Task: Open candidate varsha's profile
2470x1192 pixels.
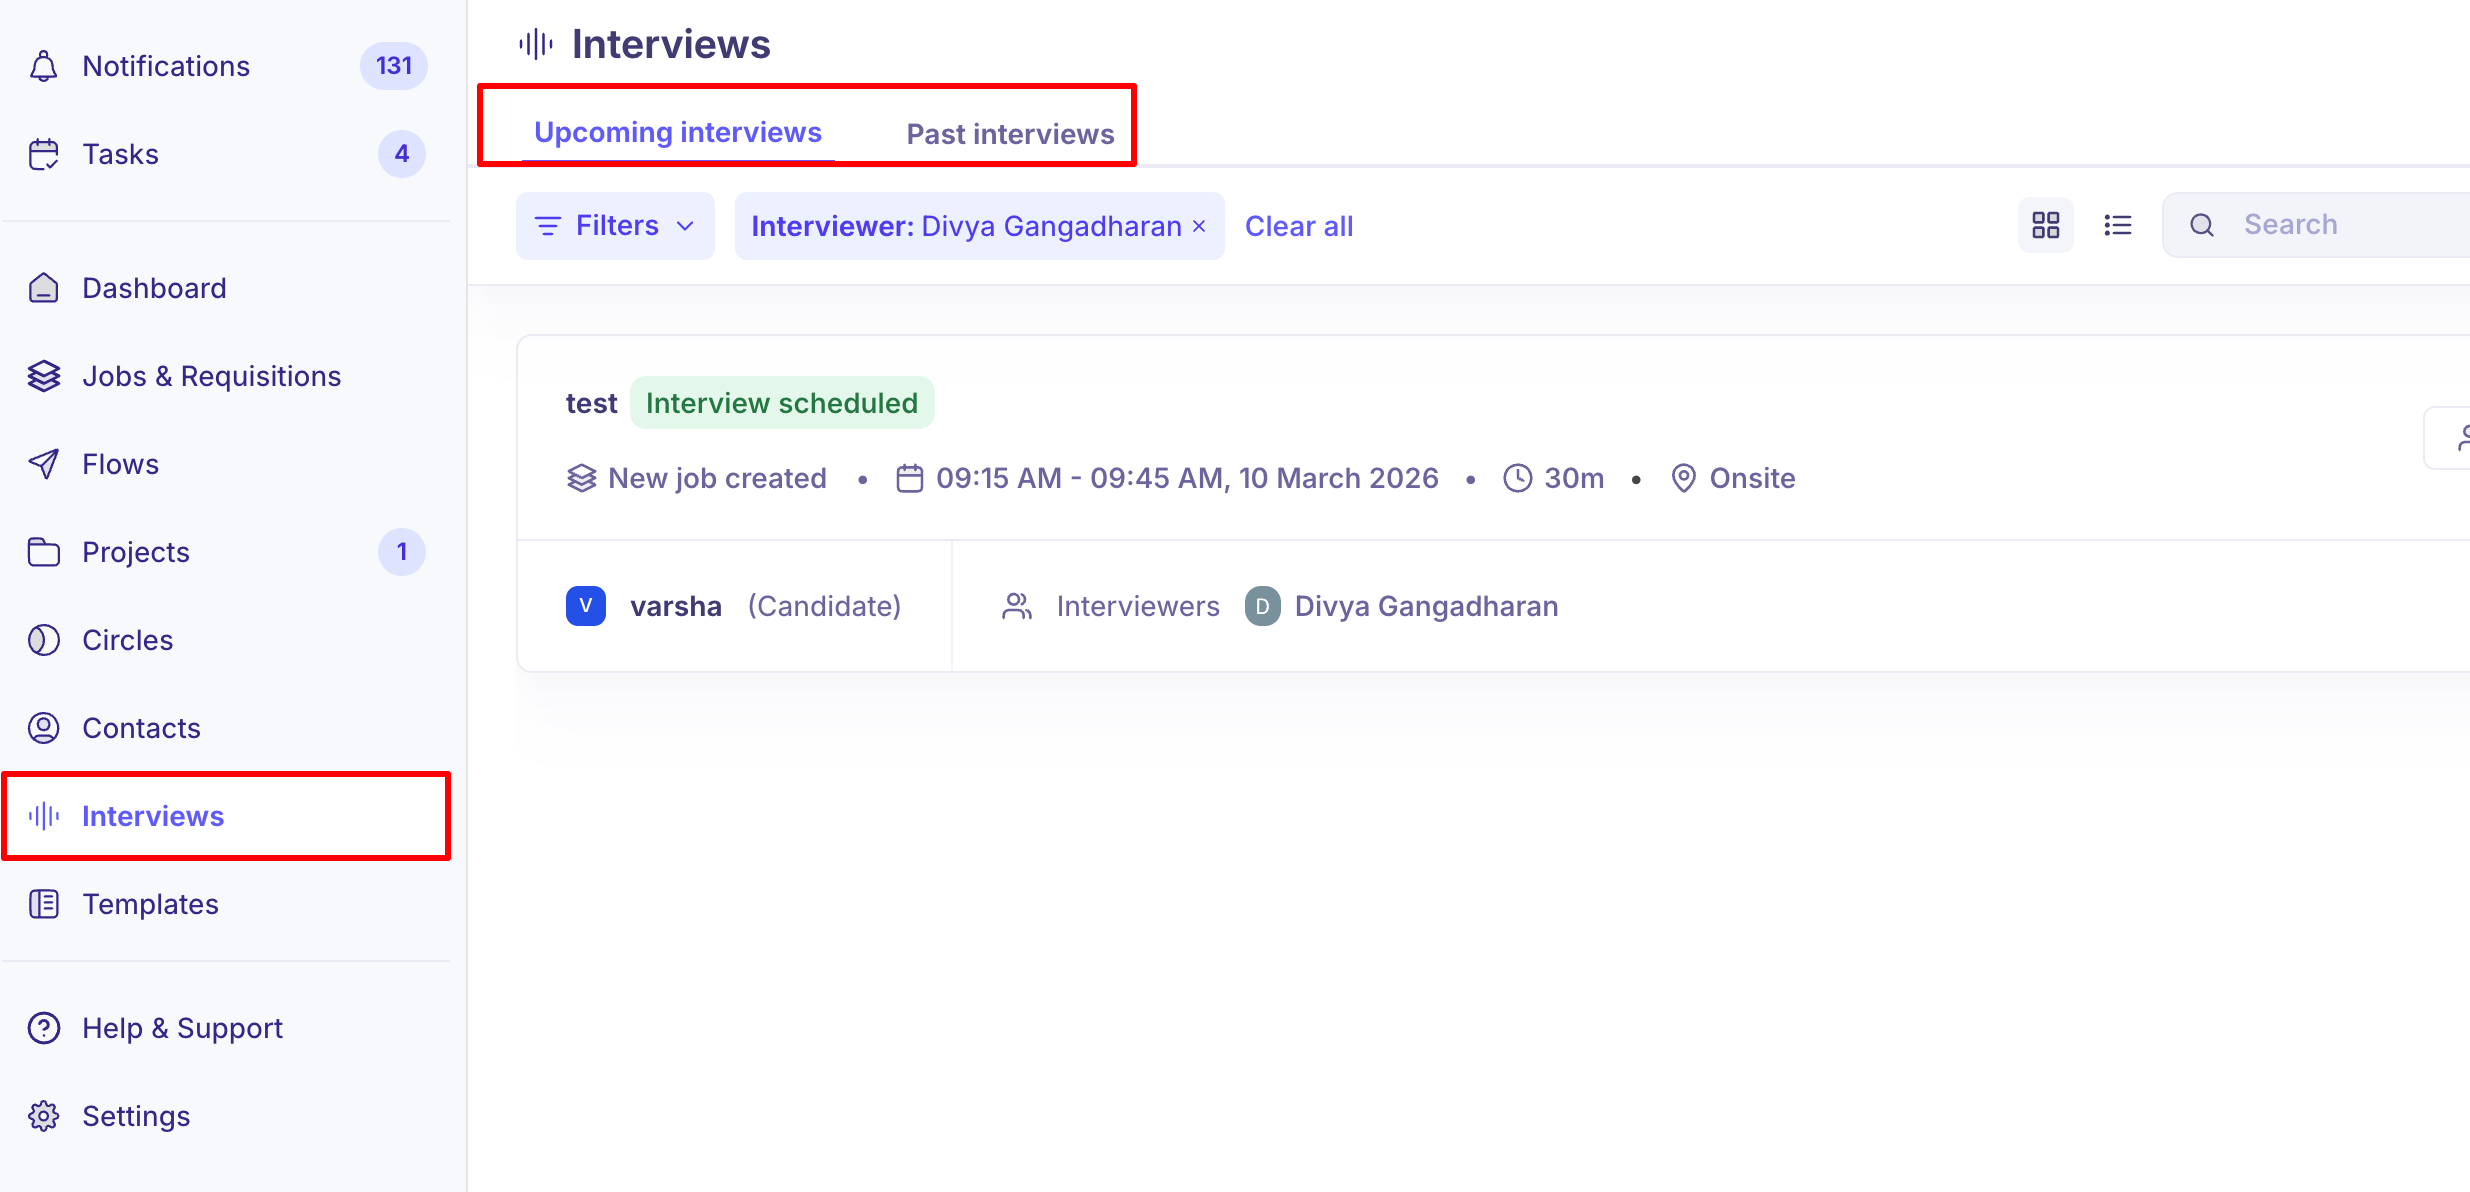Action: [x=675, y=606]
